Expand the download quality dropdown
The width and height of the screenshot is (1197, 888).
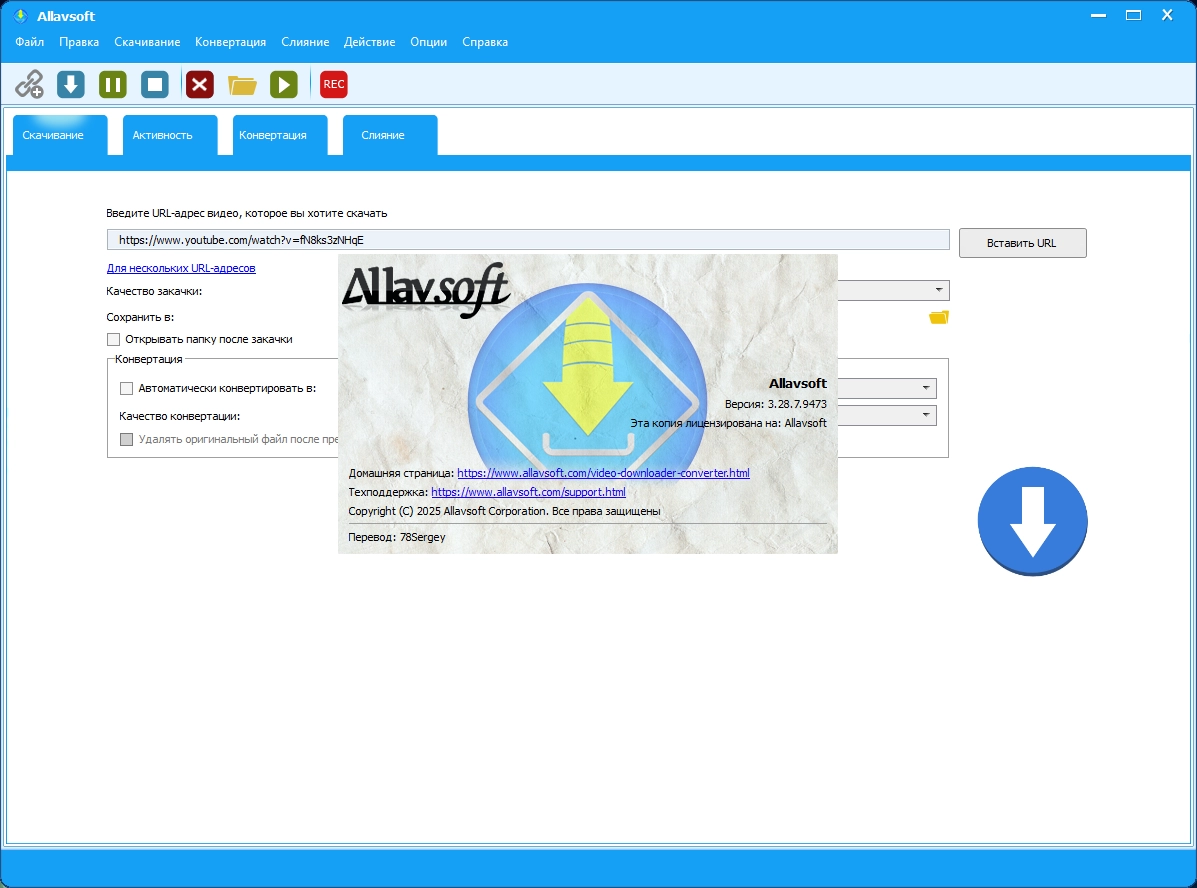[x=938, y=290]
